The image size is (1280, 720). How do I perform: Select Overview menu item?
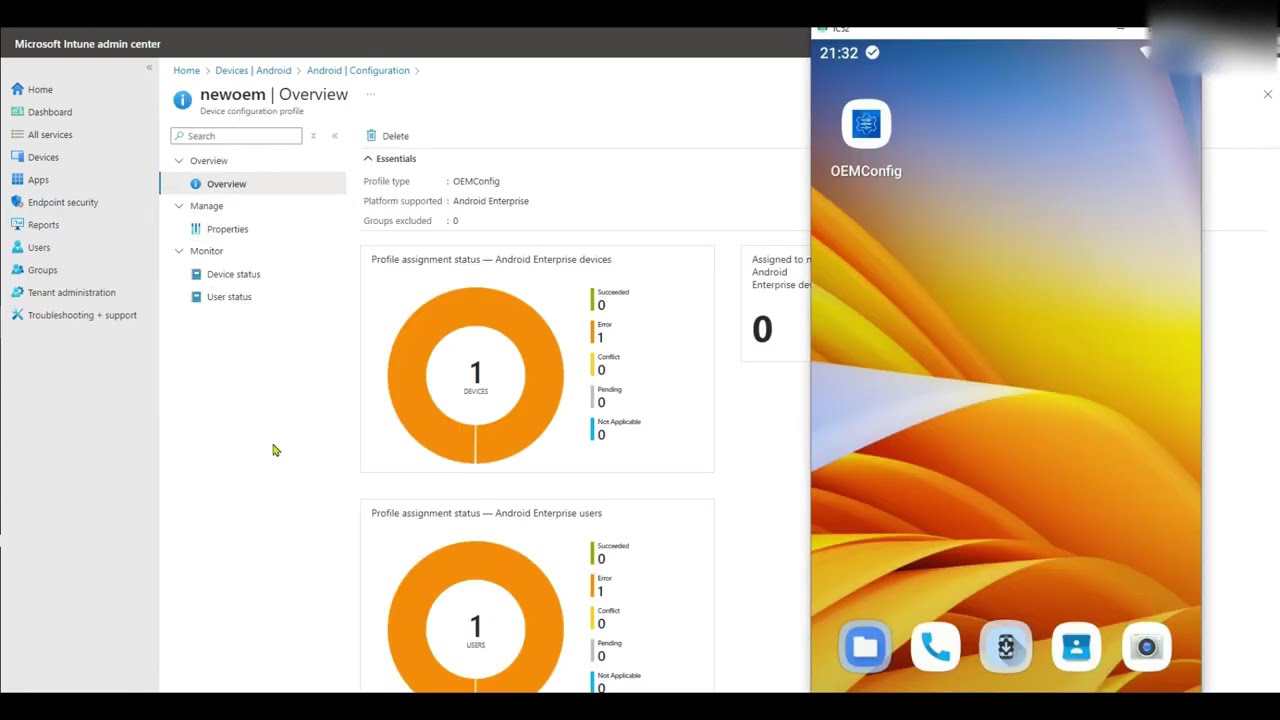[x=253, y=184]
